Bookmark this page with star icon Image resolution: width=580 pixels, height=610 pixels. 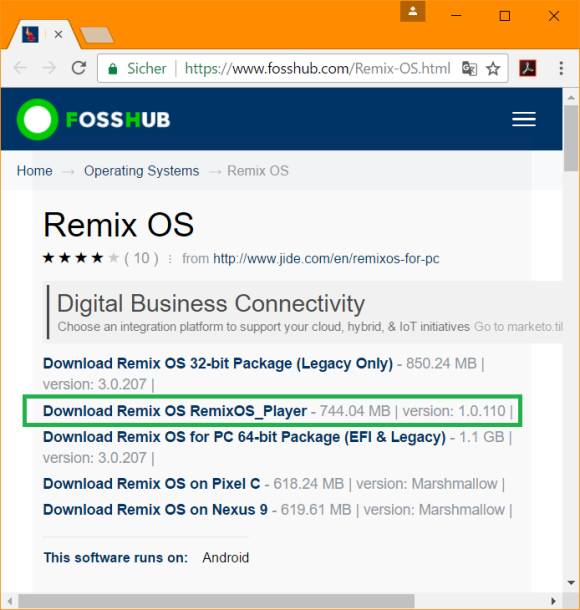pos(493,68)
